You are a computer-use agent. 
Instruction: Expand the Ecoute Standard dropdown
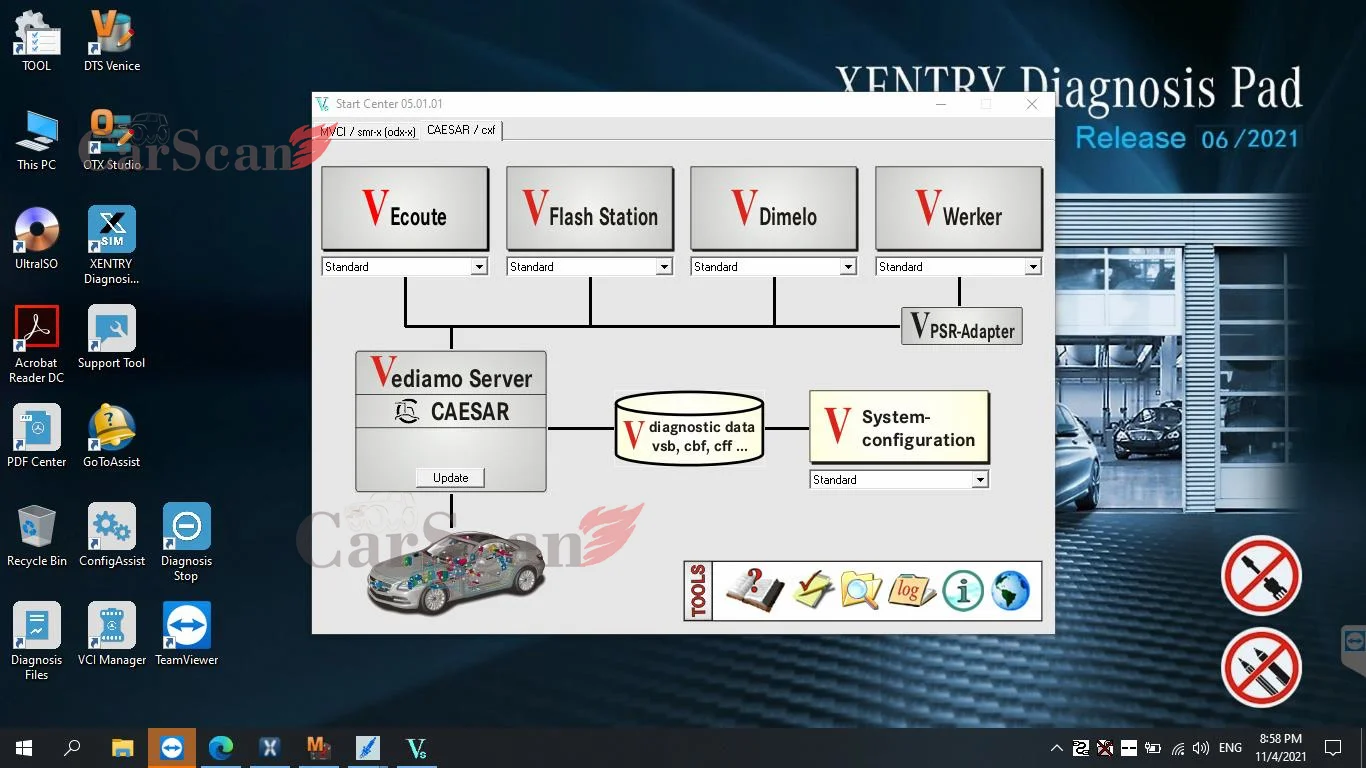pyautogui.click(x=479, y=267)
